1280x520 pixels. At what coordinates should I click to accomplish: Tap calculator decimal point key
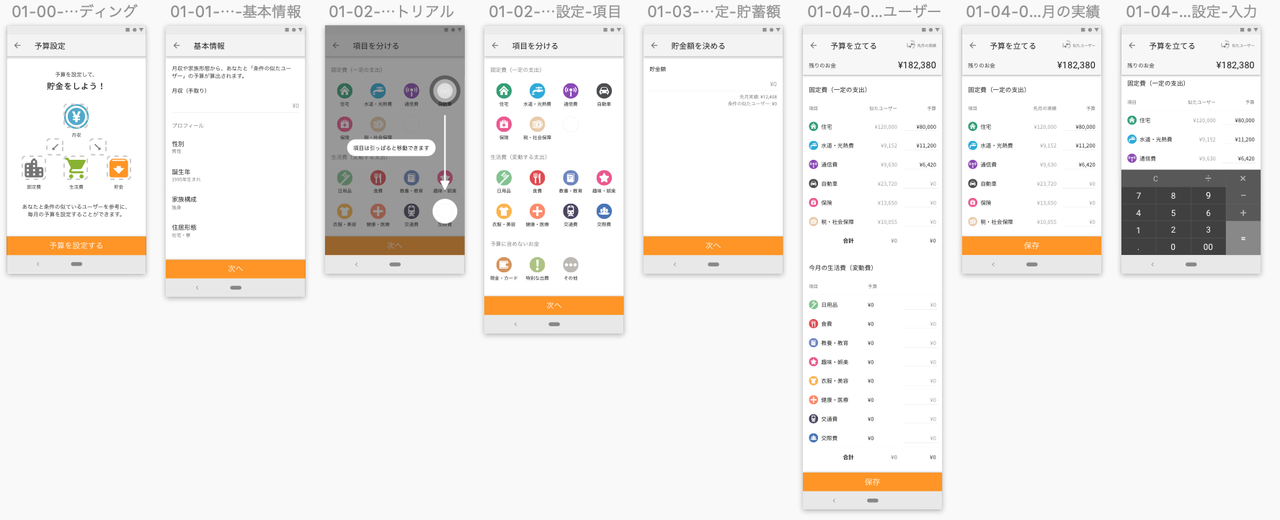click(x=1138, y=247)
